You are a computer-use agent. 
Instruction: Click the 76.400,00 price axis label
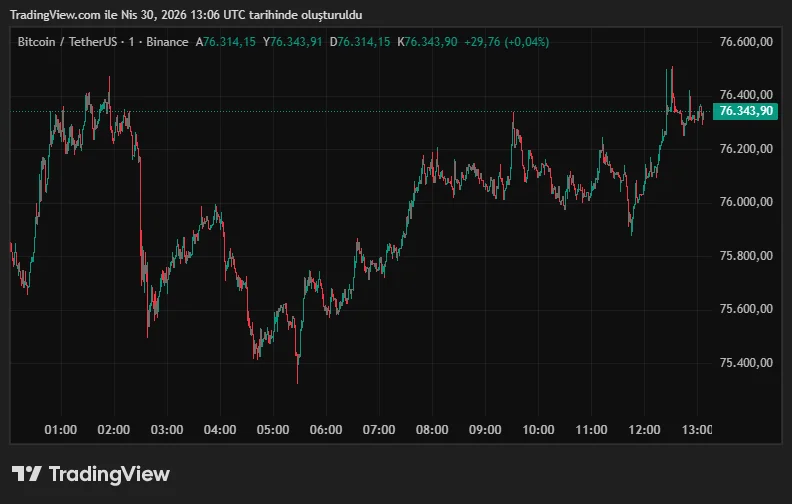coord(746,94)
